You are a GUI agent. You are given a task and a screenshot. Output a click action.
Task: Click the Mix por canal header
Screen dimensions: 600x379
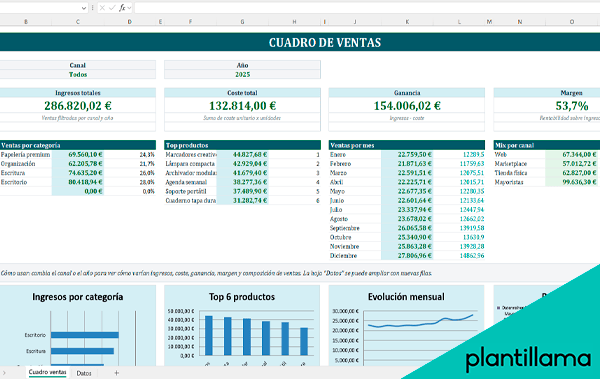pyautogui.click(x=547, y=145)
